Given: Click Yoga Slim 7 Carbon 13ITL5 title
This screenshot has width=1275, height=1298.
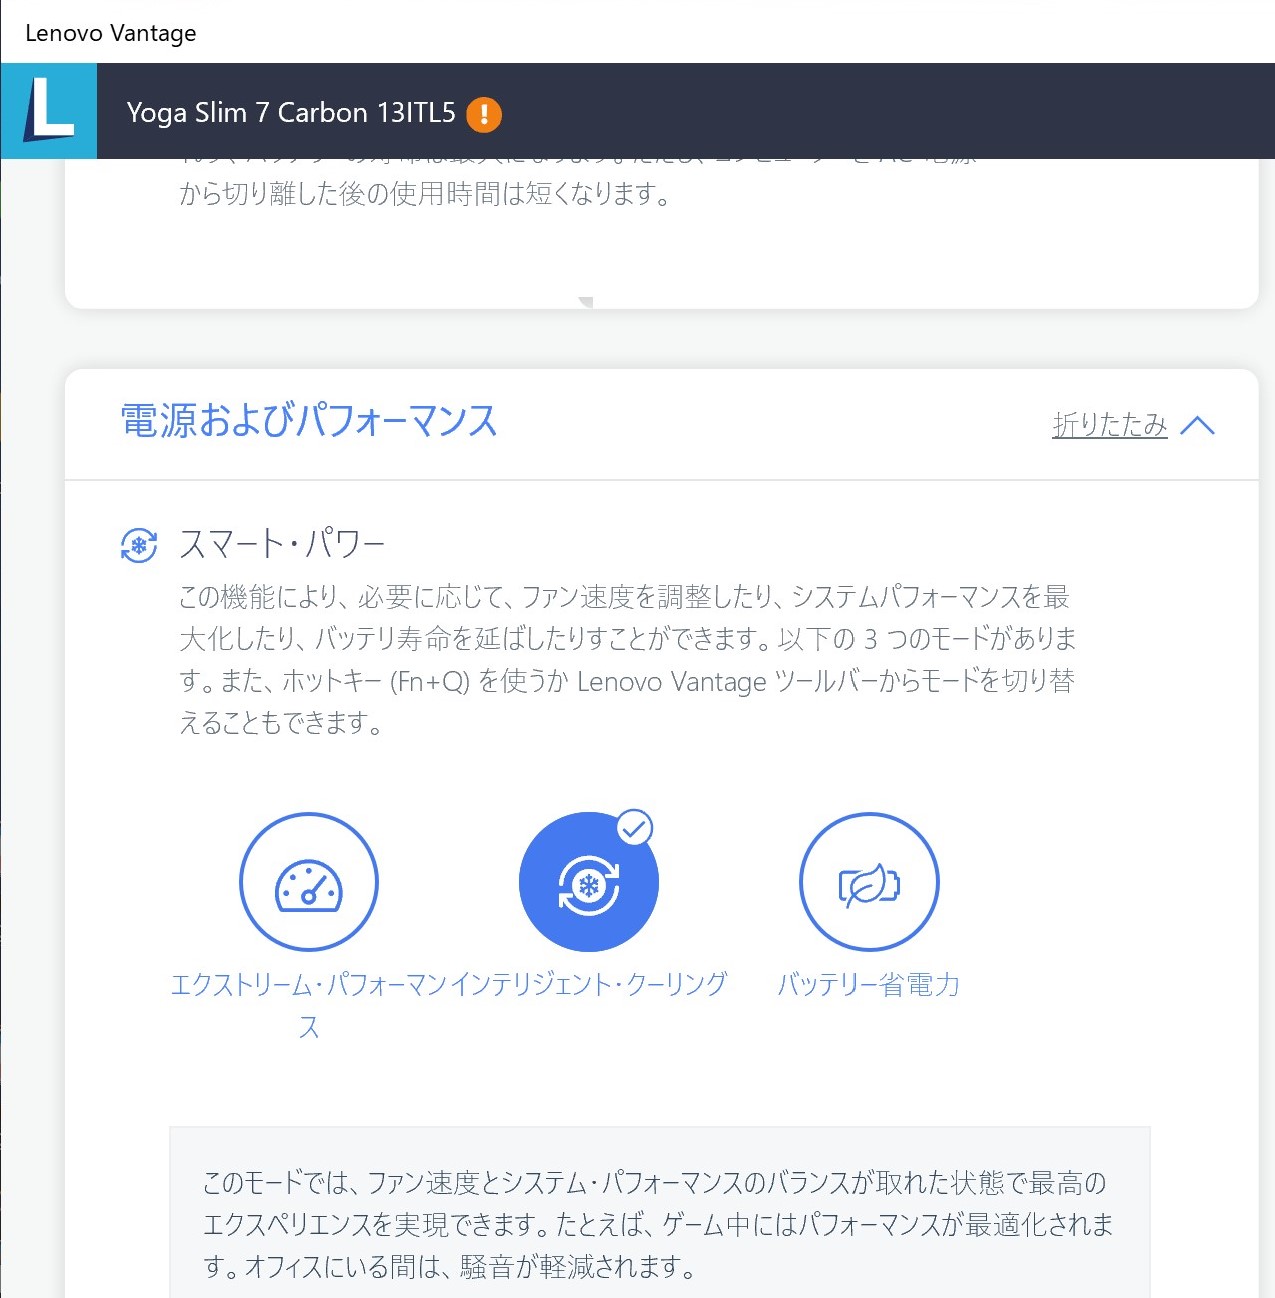Looking at the screenshot, I should coord(291,113).
